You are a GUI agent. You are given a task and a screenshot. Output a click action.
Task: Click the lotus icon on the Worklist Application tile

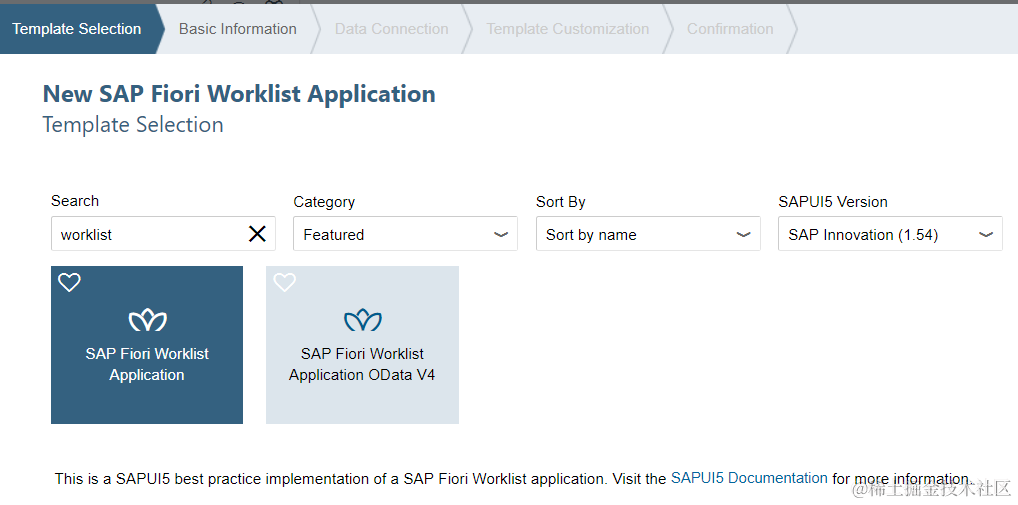tap(147, 320)
